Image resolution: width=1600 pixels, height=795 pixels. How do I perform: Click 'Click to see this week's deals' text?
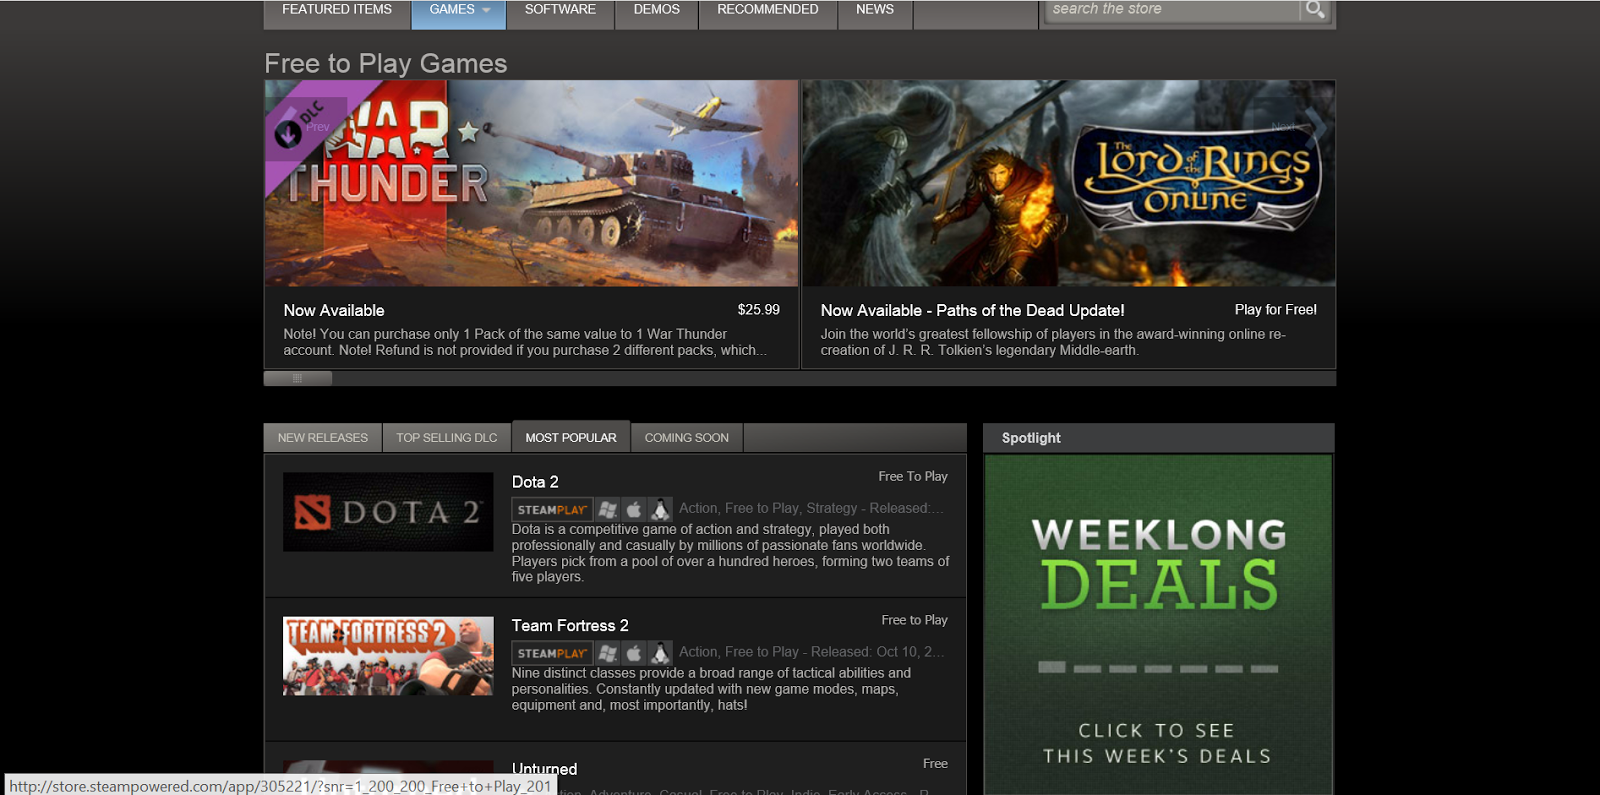click(x=1157, y=744)
